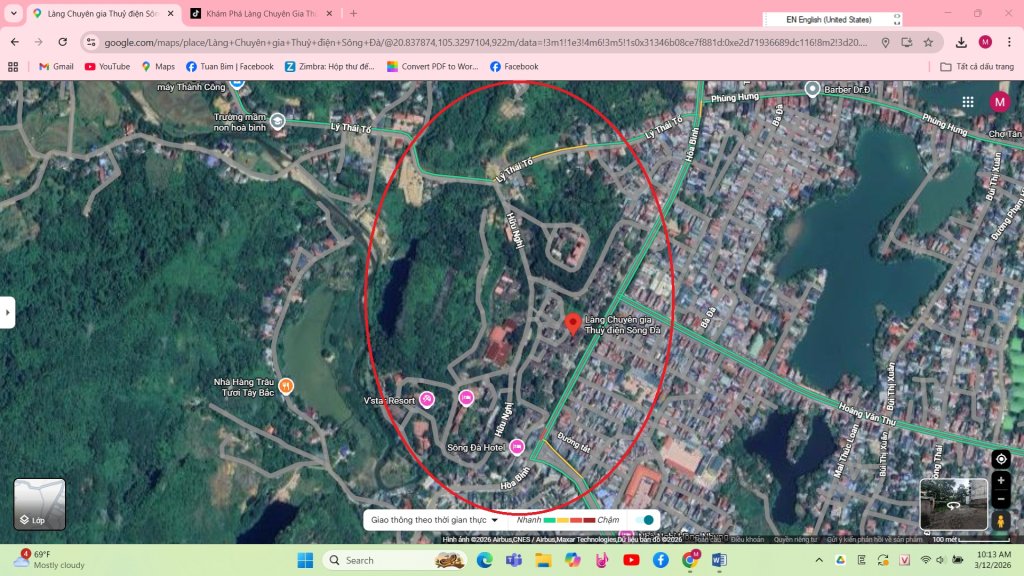
Task: Open the clock showing 10:13 AM
Action: point(993,560)
